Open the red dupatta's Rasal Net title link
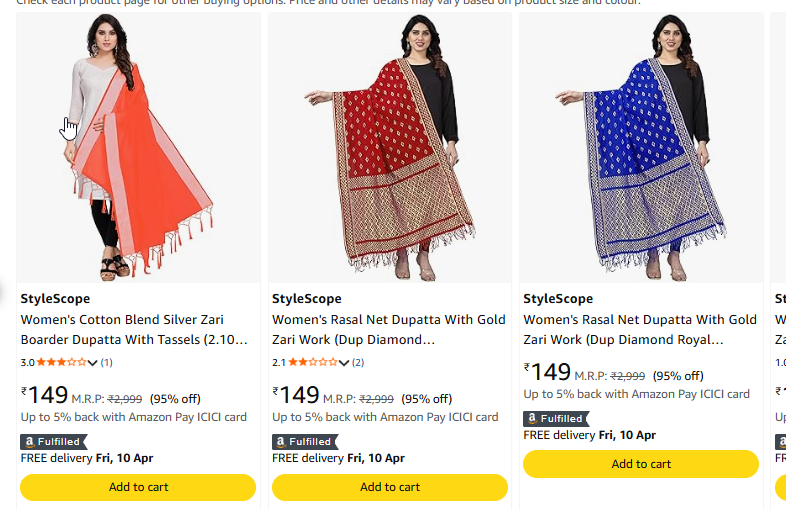This screenshot has height=510, width=786. click(x=388, y=330)
